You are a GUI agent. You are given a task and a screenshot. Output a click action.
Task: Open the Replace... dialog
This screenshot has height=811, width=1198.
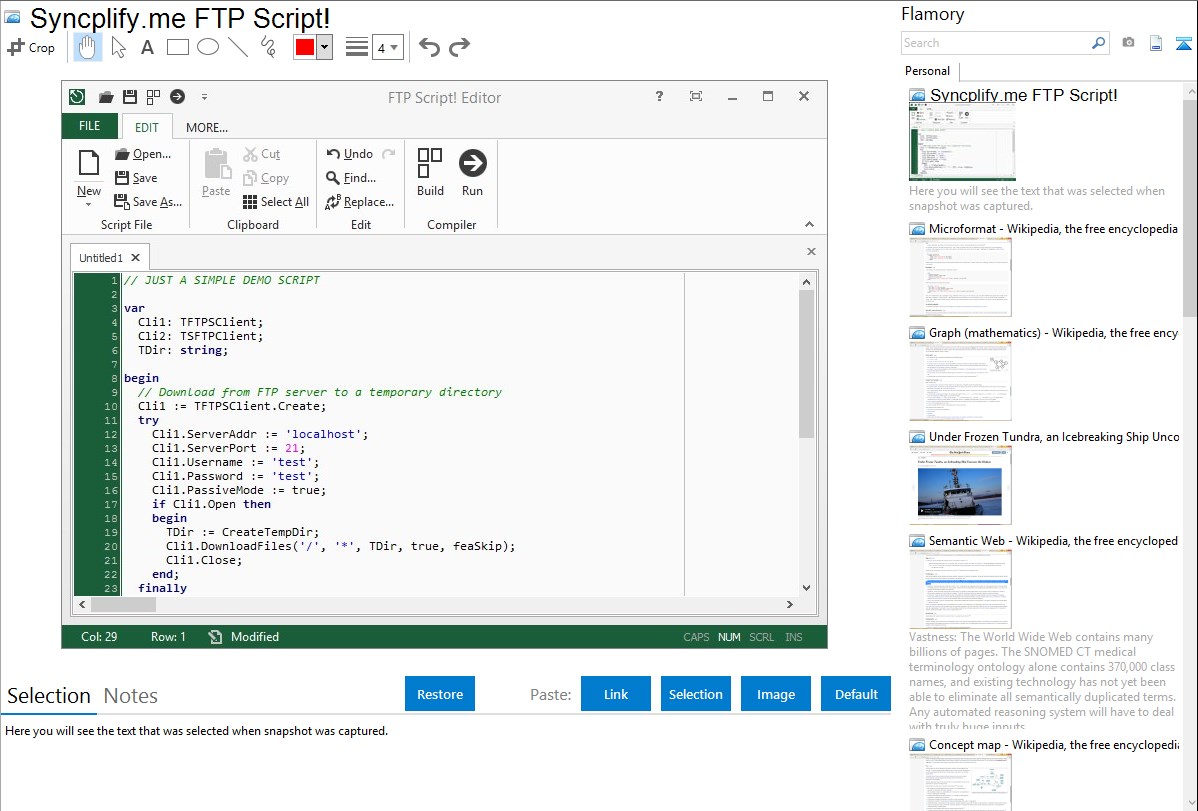point(360,202)
